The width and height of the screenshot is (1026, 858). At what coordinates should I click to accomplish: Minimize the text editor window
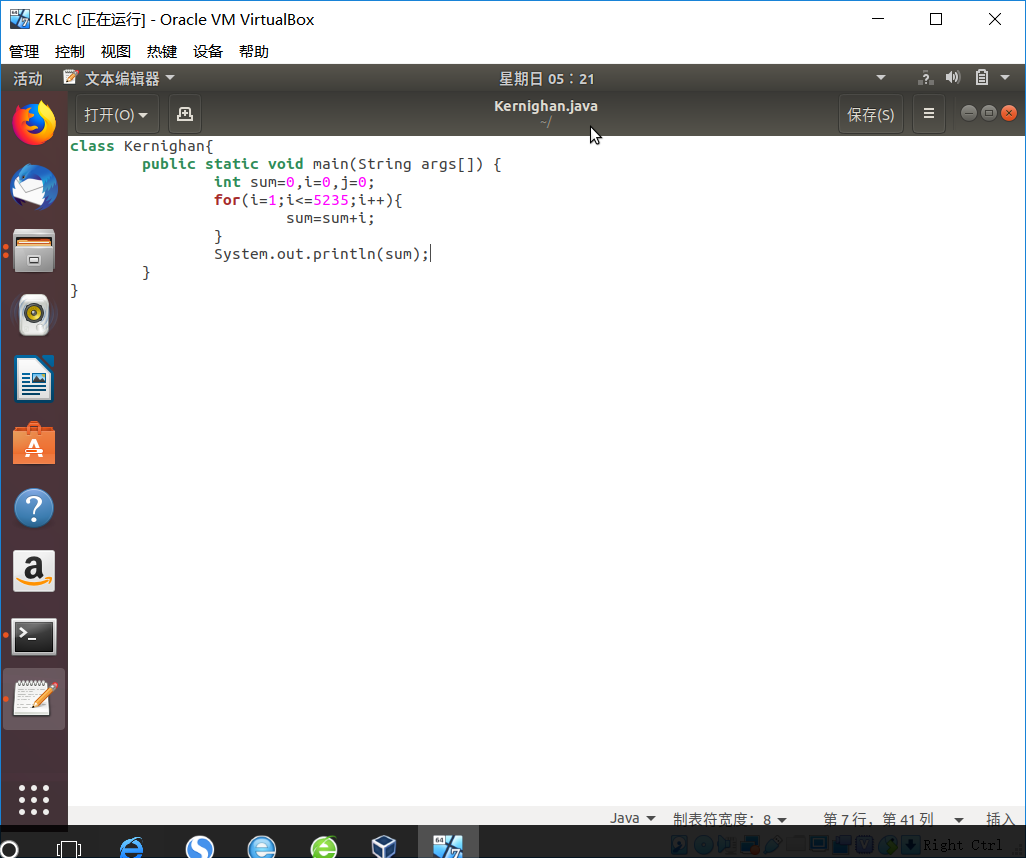(x=969, y=113)
